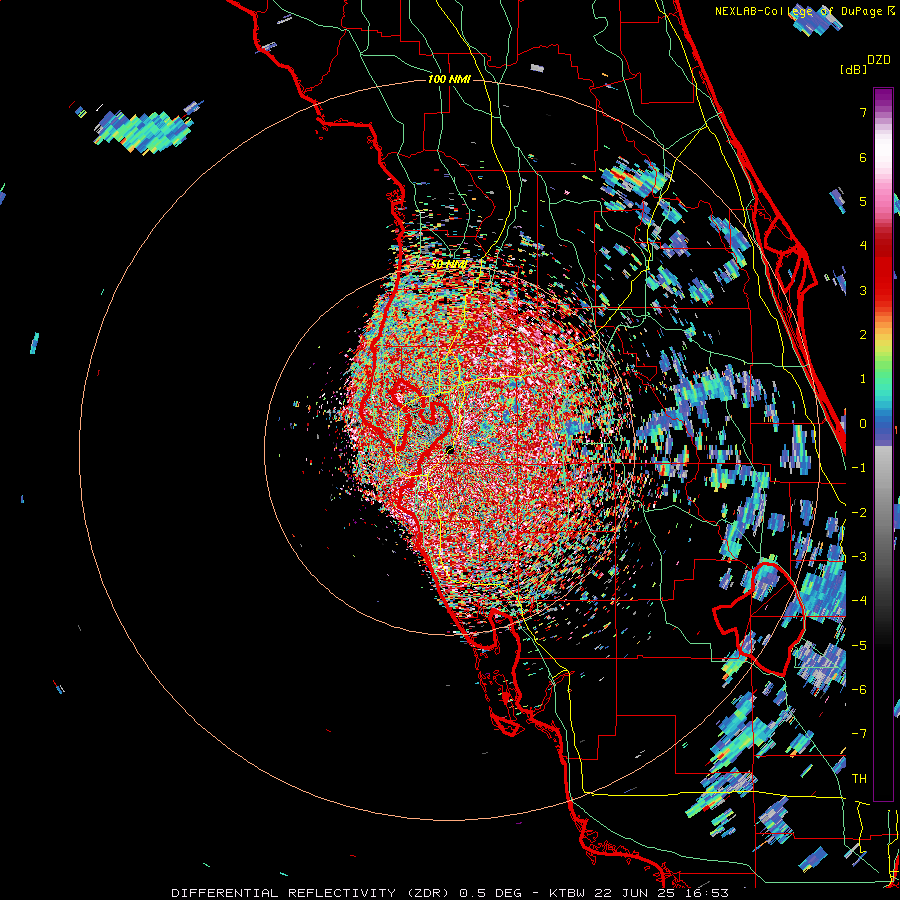This screenshot has width=900, height=900.
Task: Click the 7 tick label on the scale
Action: tap(863, 112)
